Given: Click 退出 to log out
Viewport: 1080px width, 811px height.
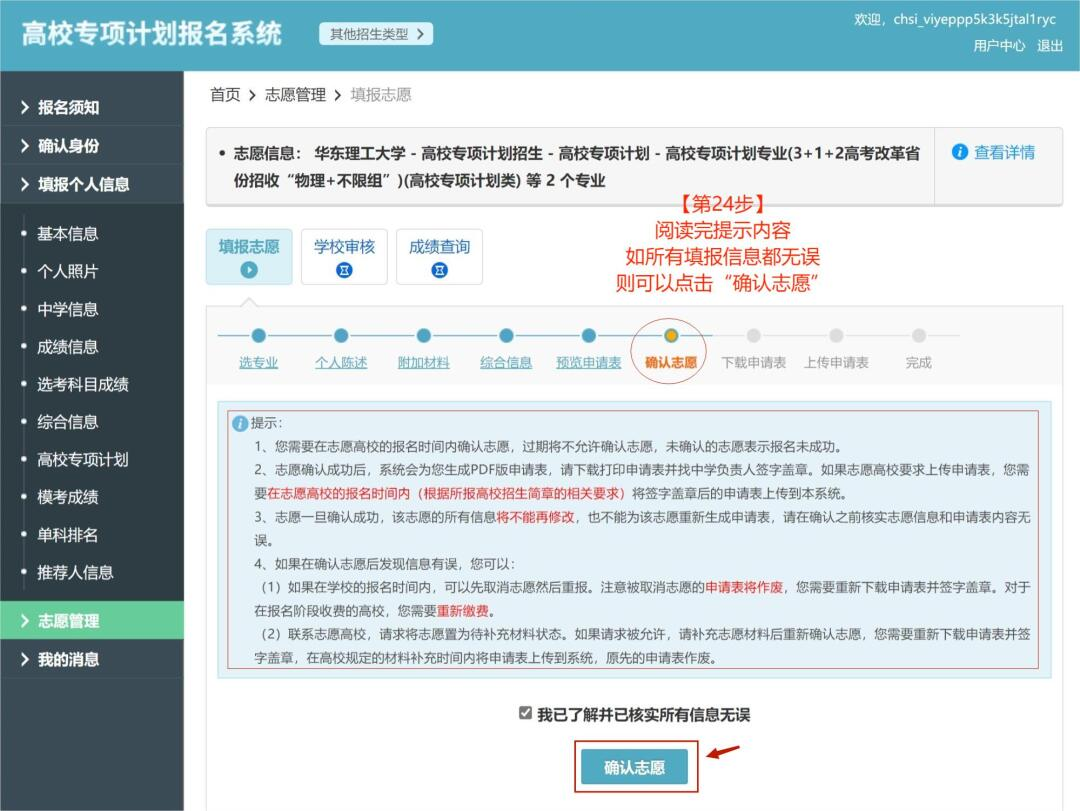Looking at the screenshot, I should click(1052, 45).
